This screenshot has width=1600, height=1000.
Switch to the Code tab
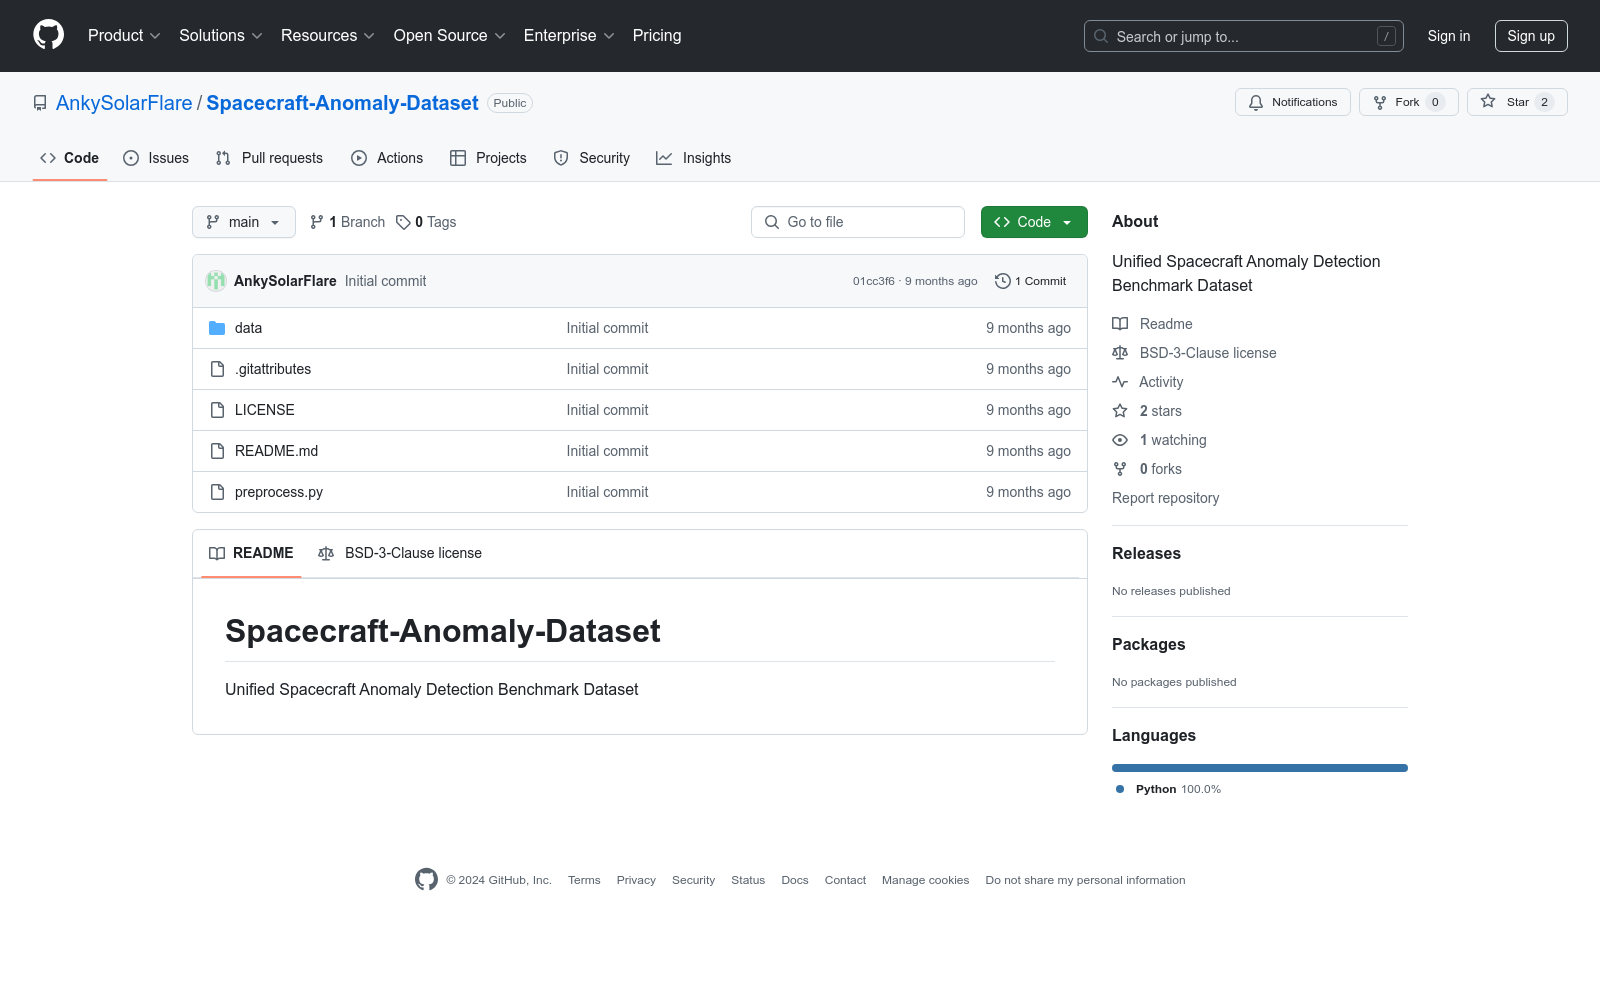pos(70,158)
